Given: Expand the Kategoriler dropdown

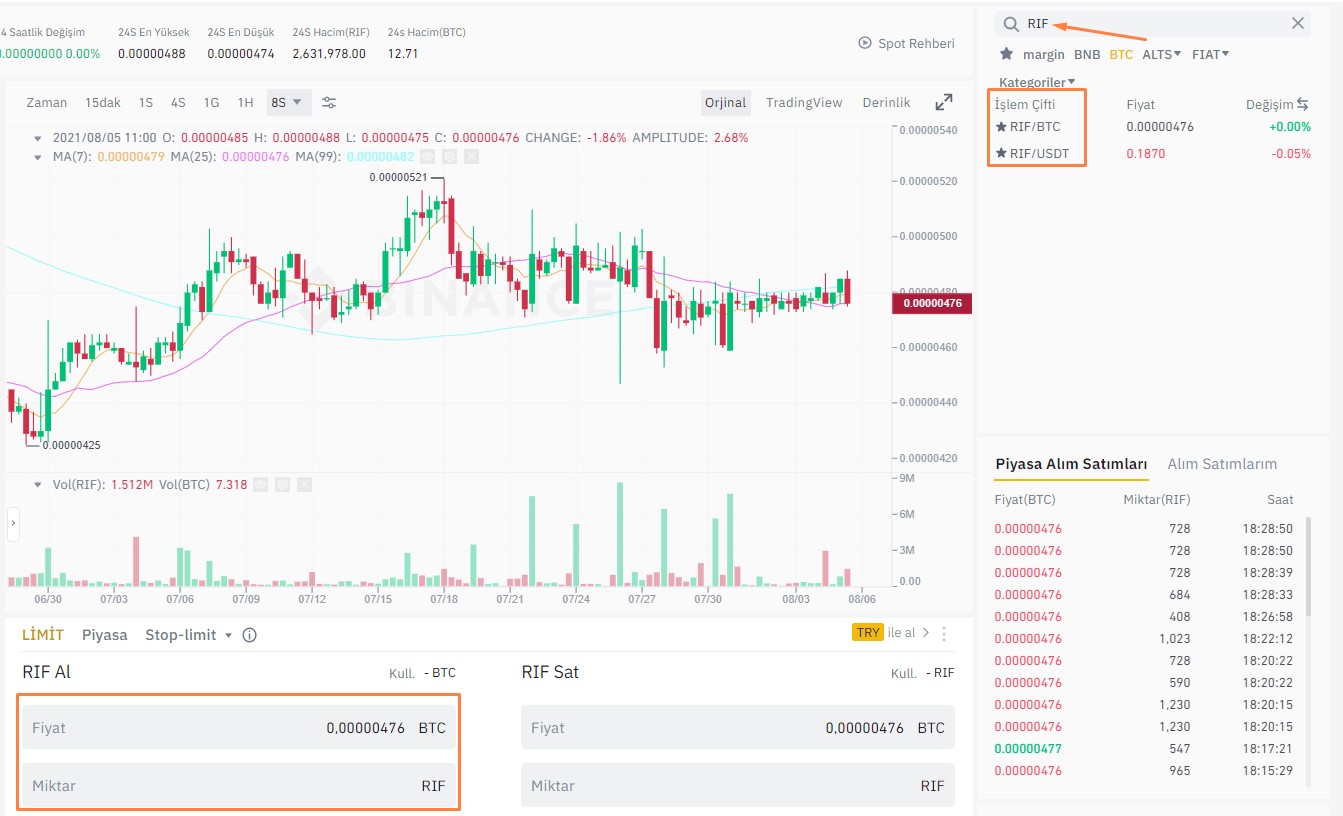Looking at the screenshot, I should 1037,82.
